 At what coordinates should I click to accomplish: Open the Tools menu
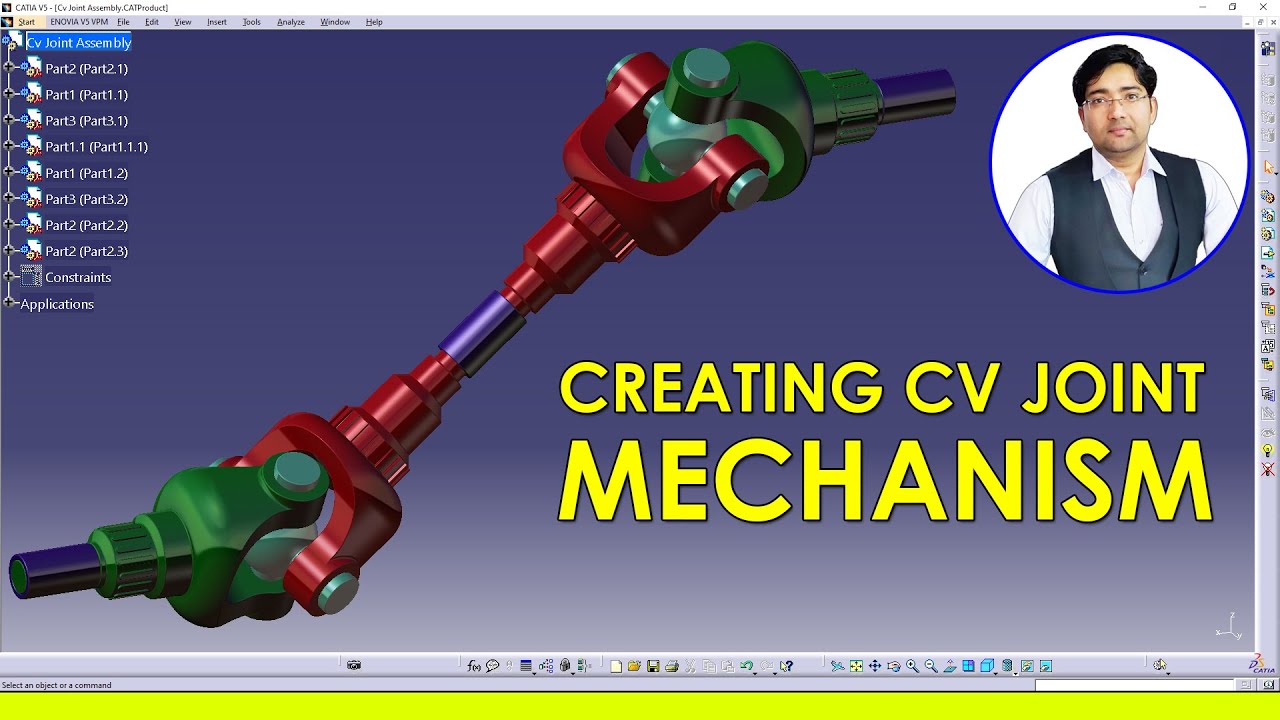tap(252, 22)
